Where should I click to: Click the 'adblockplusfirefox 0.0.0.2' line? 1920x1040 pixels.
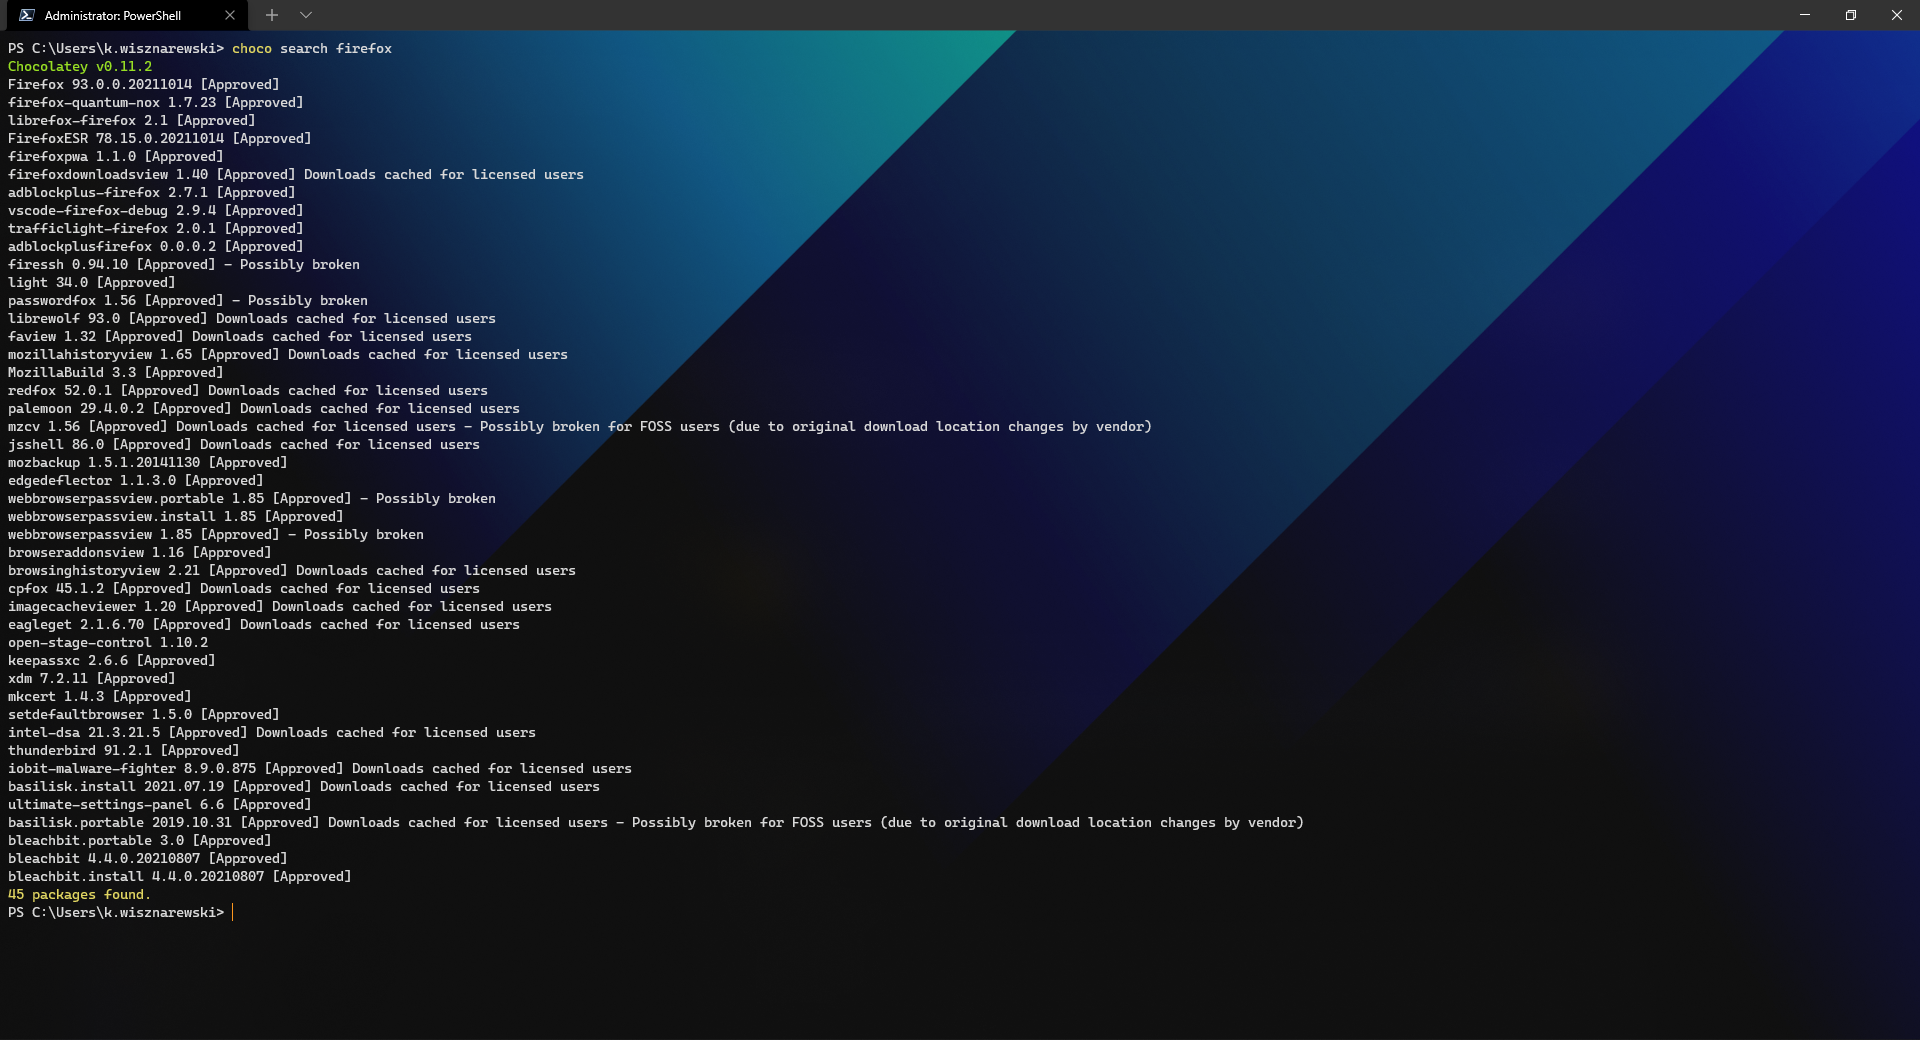156,246
